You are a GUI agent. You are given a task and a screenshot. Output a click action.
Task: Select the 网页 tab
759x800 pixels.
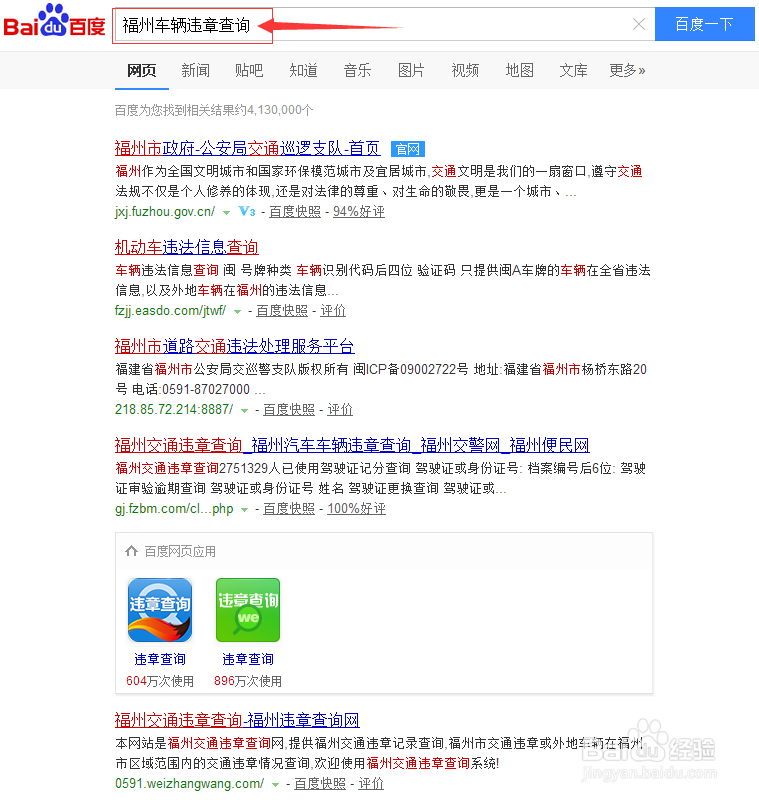[x=141, y=70]
